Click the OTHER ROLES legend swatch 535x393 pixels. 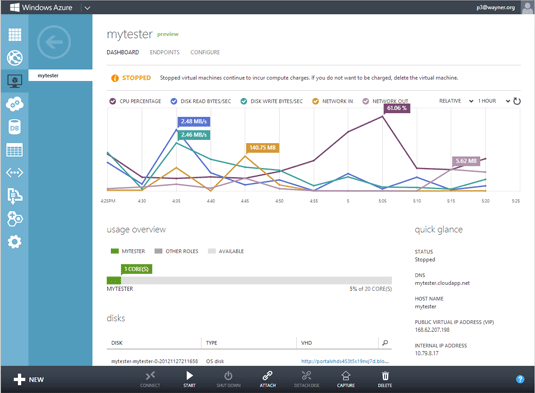[x=158, y=251]
